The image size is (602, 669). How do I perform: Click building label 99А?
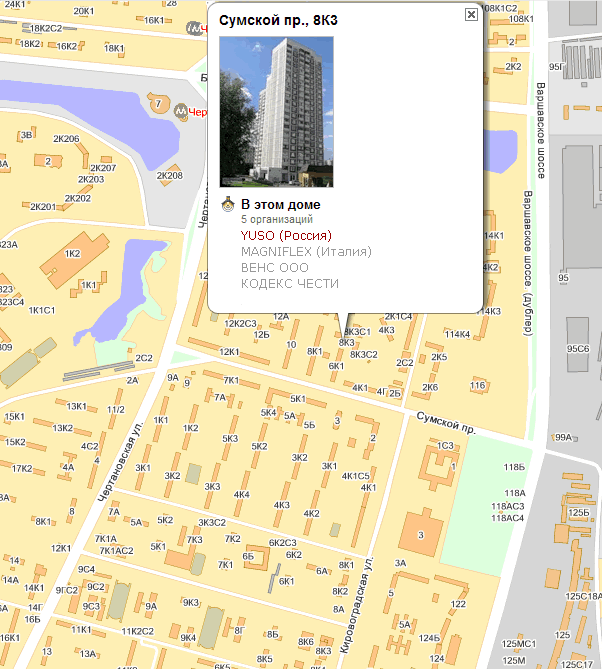pyautogui.click(x=564, y=437)
